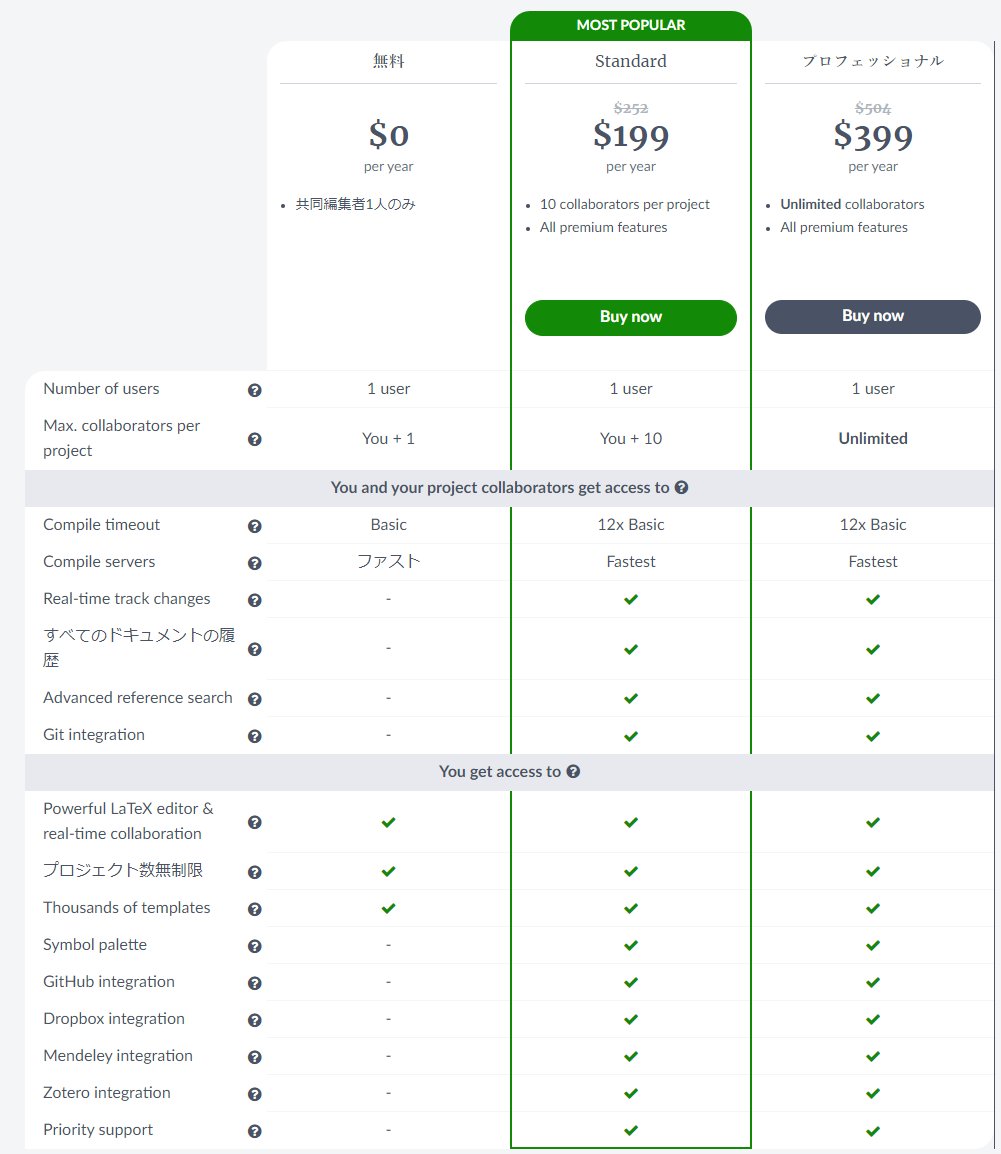Show help for Priority support

[x=255, y=1131]
